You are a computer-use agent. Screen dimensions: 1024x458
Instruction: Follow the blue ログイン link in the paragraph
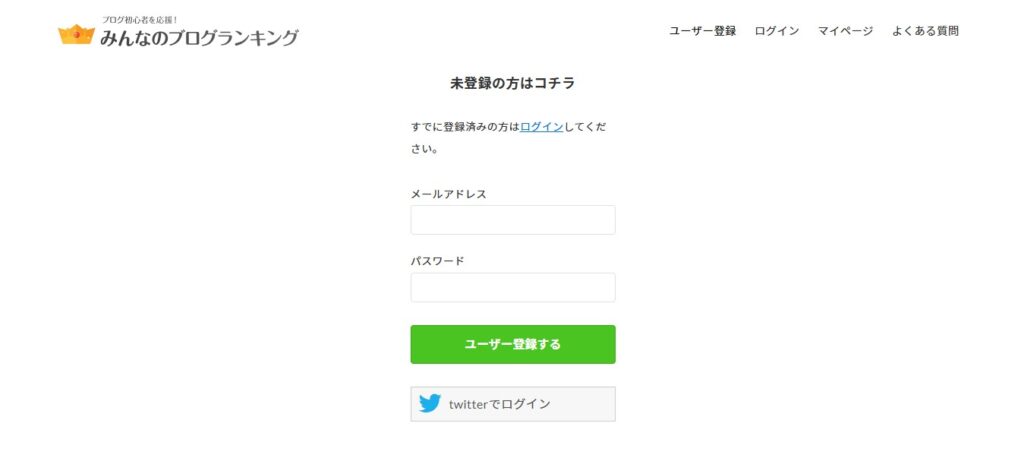pyautogui.click(x=541, y=127)
